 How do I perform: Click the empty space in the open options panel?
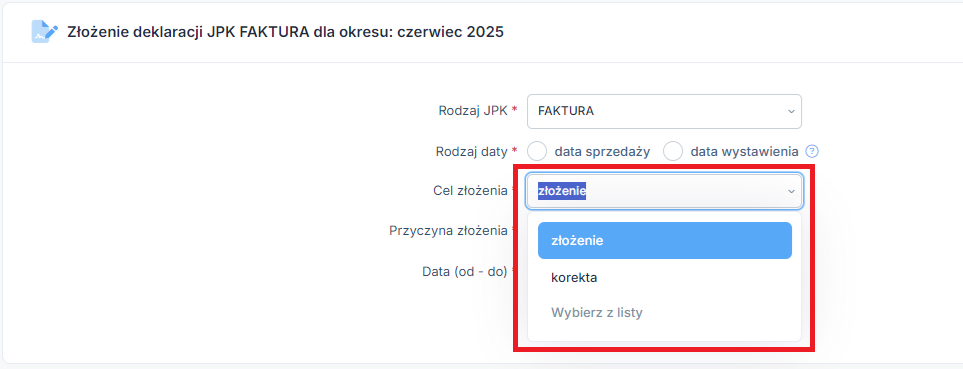[665, 335]
